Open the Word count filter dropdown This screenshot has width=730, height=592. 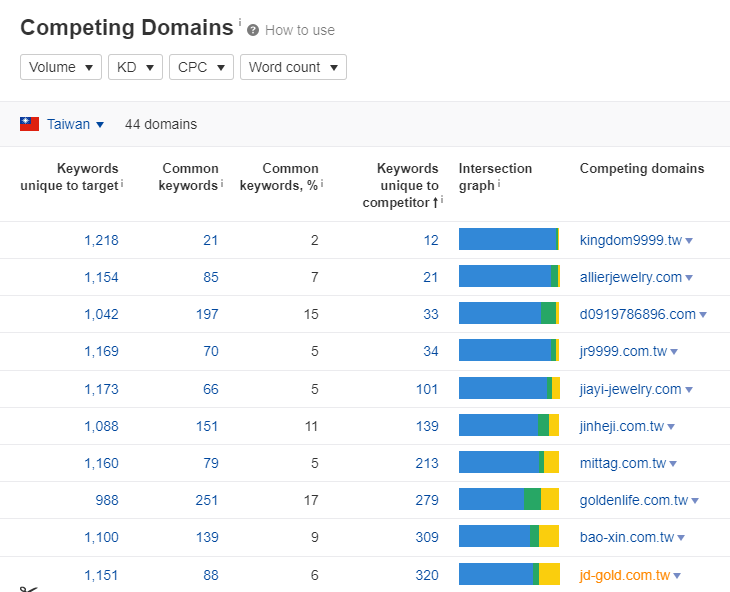293,67
